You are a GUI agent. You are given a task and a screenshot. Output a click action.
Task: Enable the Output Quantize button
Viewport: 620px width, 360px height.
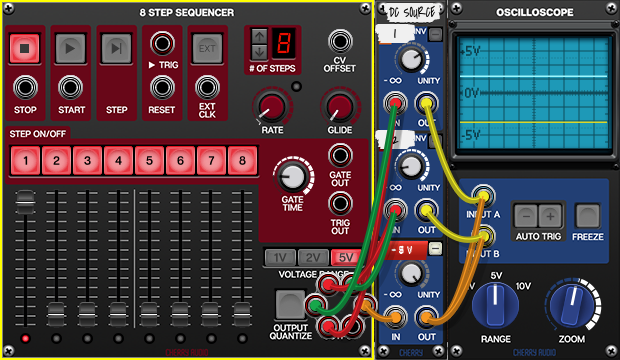pyautogui.click(x=290, y=304)
